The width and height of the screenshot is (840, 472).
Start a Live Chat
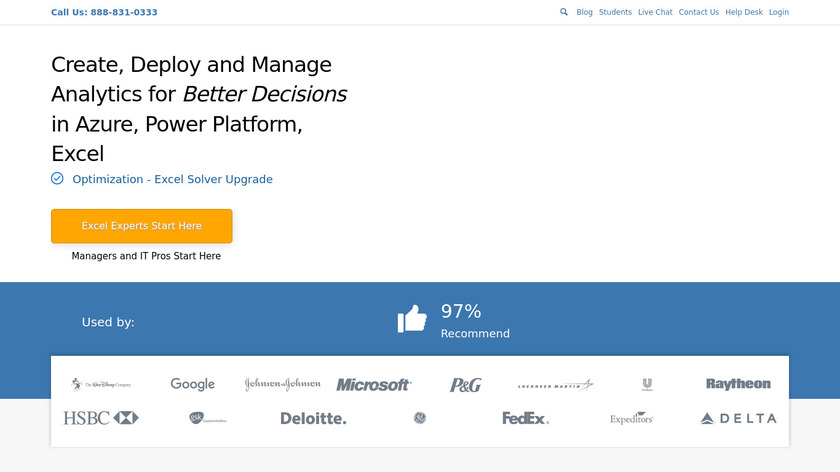coord(655,12)
